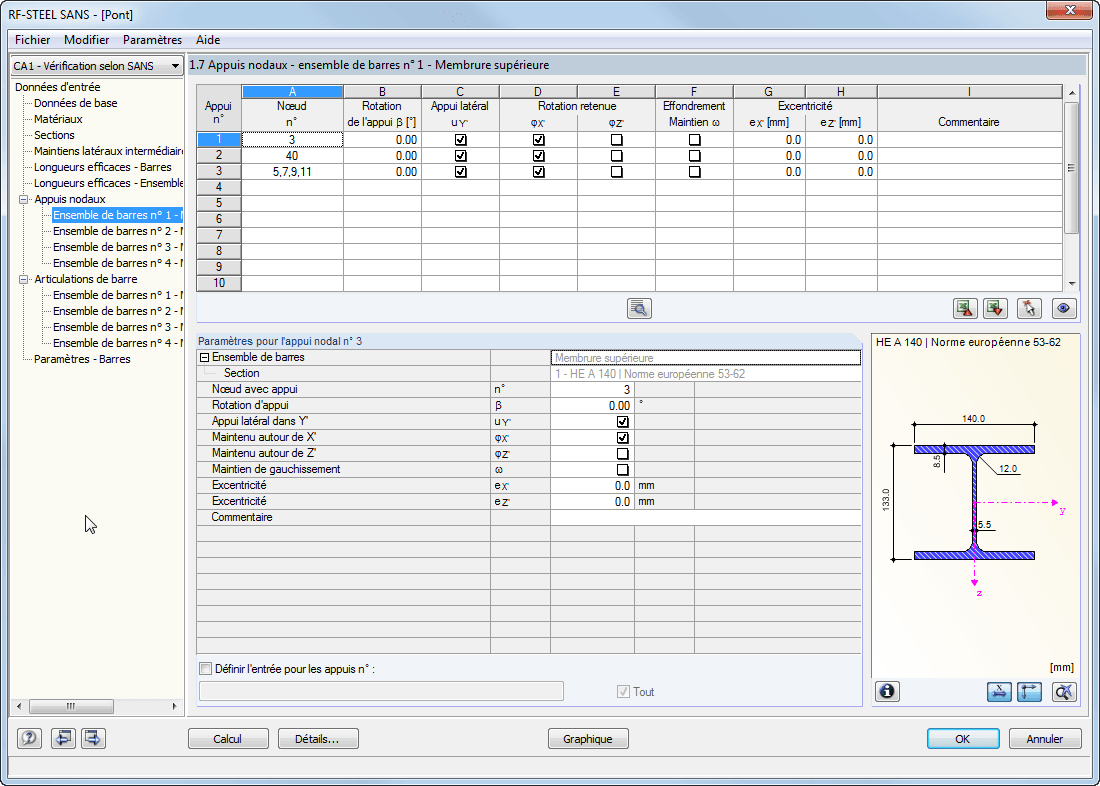The width and height of the screenshot is (1100, 786).
Task: Export table to Excel icon
Action: pos(965,308)
